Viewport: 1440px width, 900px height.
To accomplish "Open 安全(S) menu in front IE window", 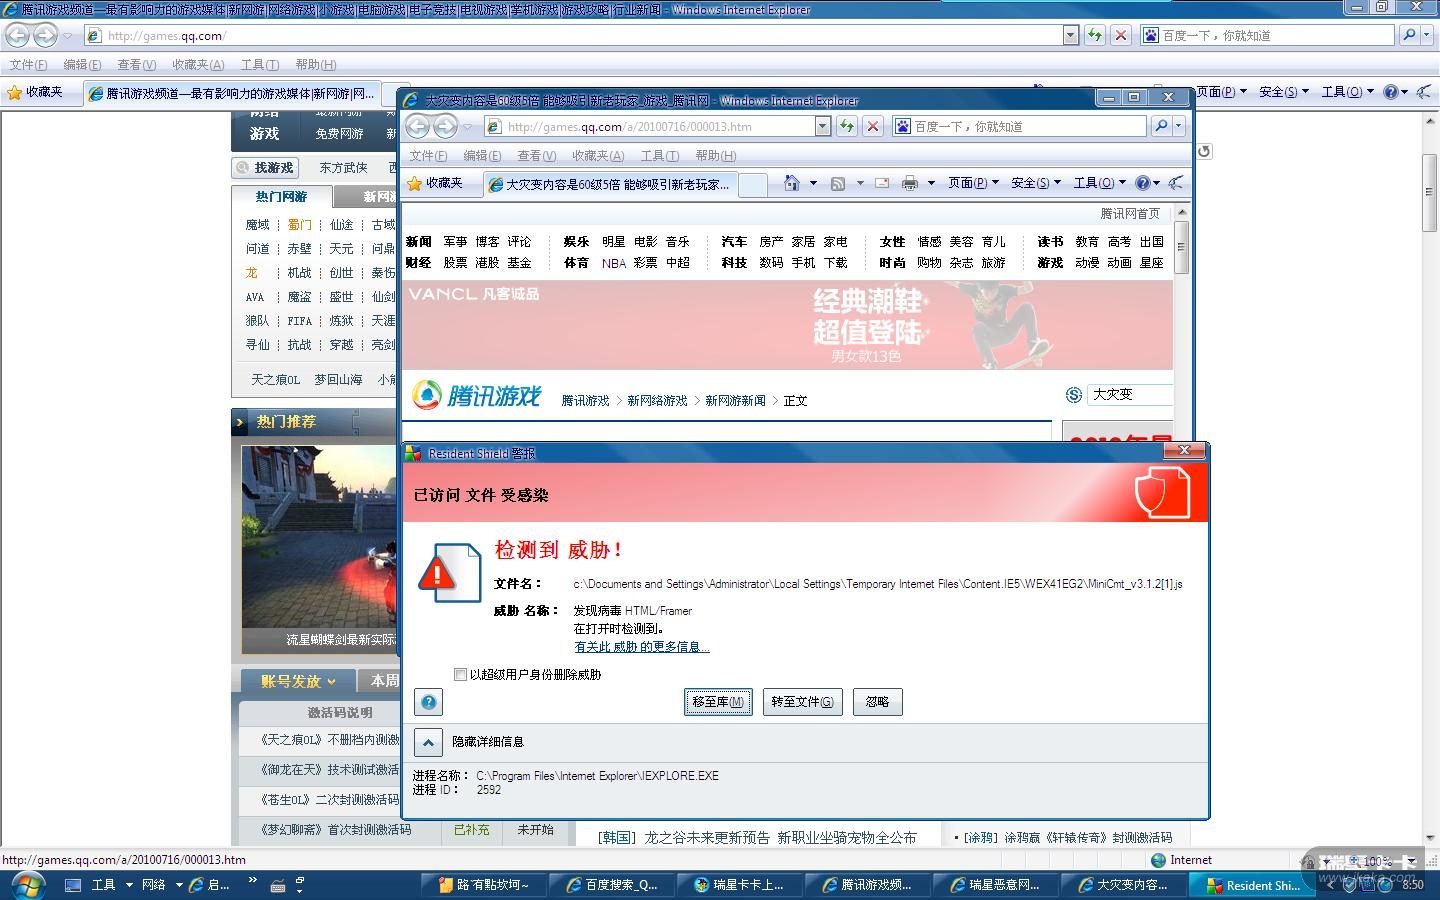I will coord(1035,183).
